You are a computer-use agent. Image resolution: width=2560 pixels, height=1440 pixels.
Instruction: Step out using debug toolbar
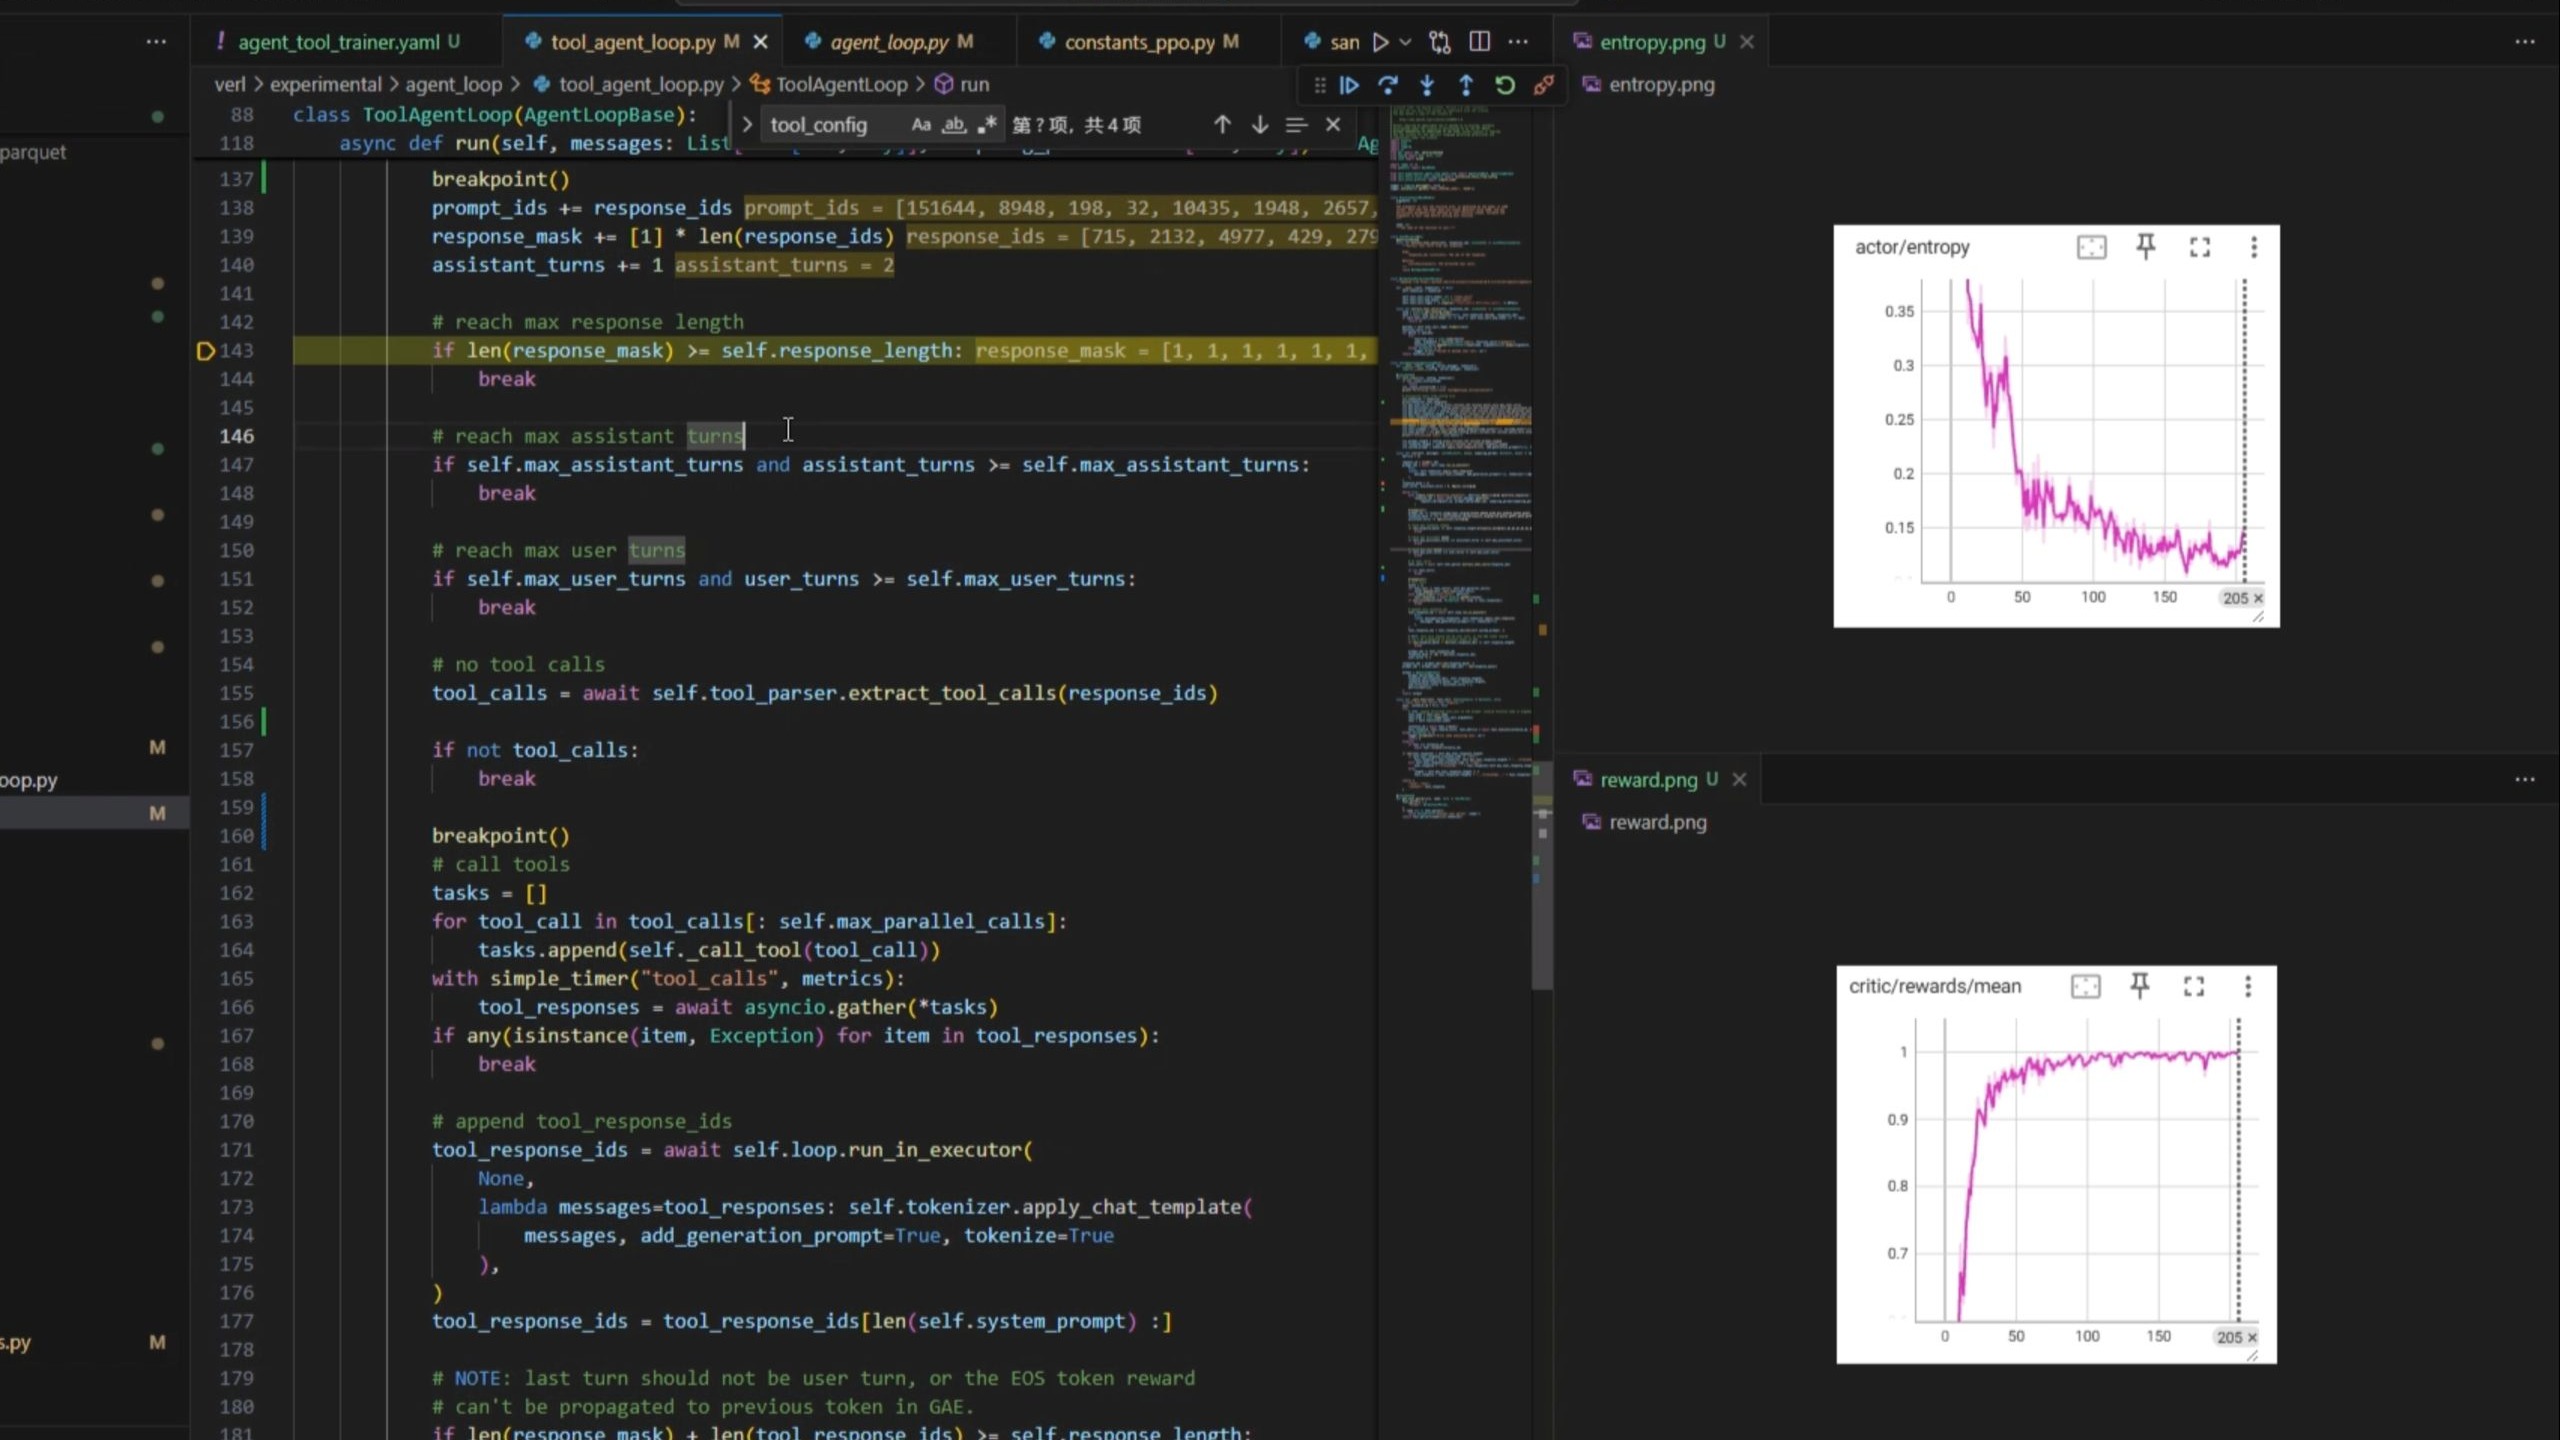[x=1466, y=86]
